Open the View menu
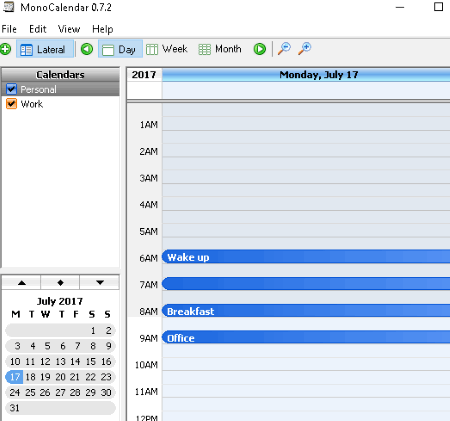450x421 pixels. 69,29
